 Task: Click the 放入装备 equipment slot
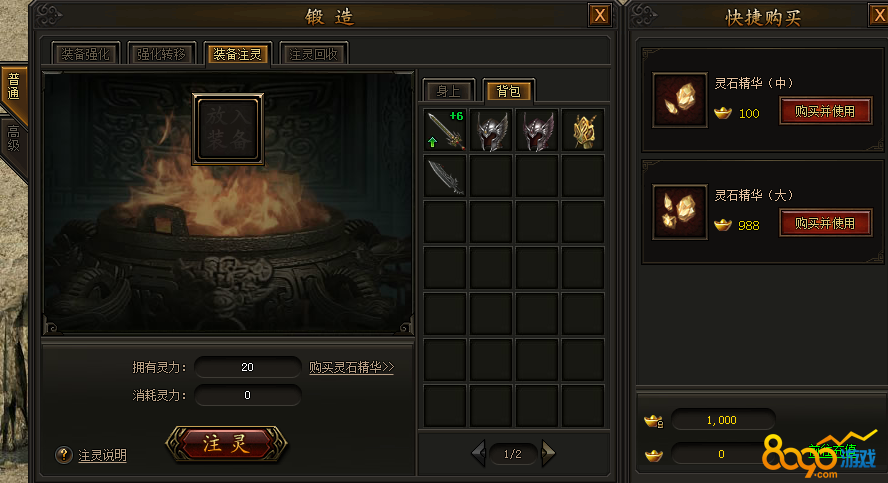click(x=228, y=130)
